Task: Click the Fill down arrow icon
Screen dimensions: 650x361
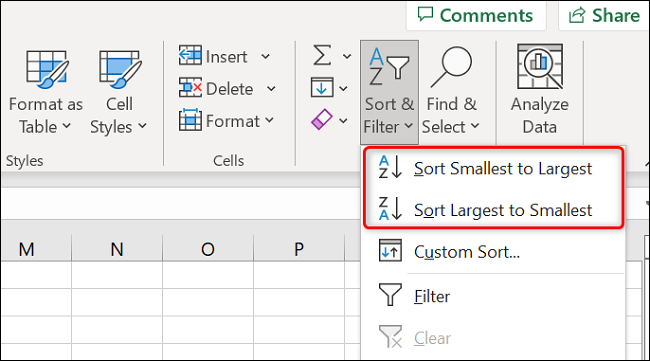Action: pyautogui.click(x=322, y=87)
